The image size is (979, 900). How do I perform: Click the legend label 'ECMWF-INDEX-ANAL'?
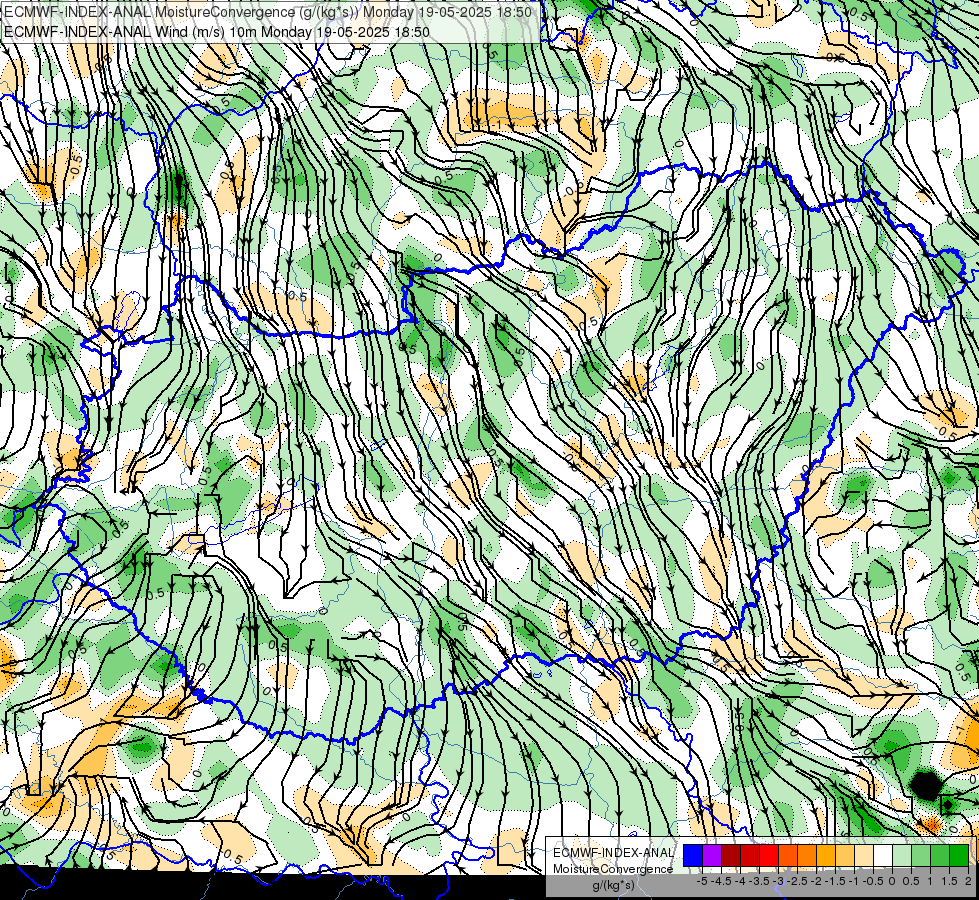613,853
